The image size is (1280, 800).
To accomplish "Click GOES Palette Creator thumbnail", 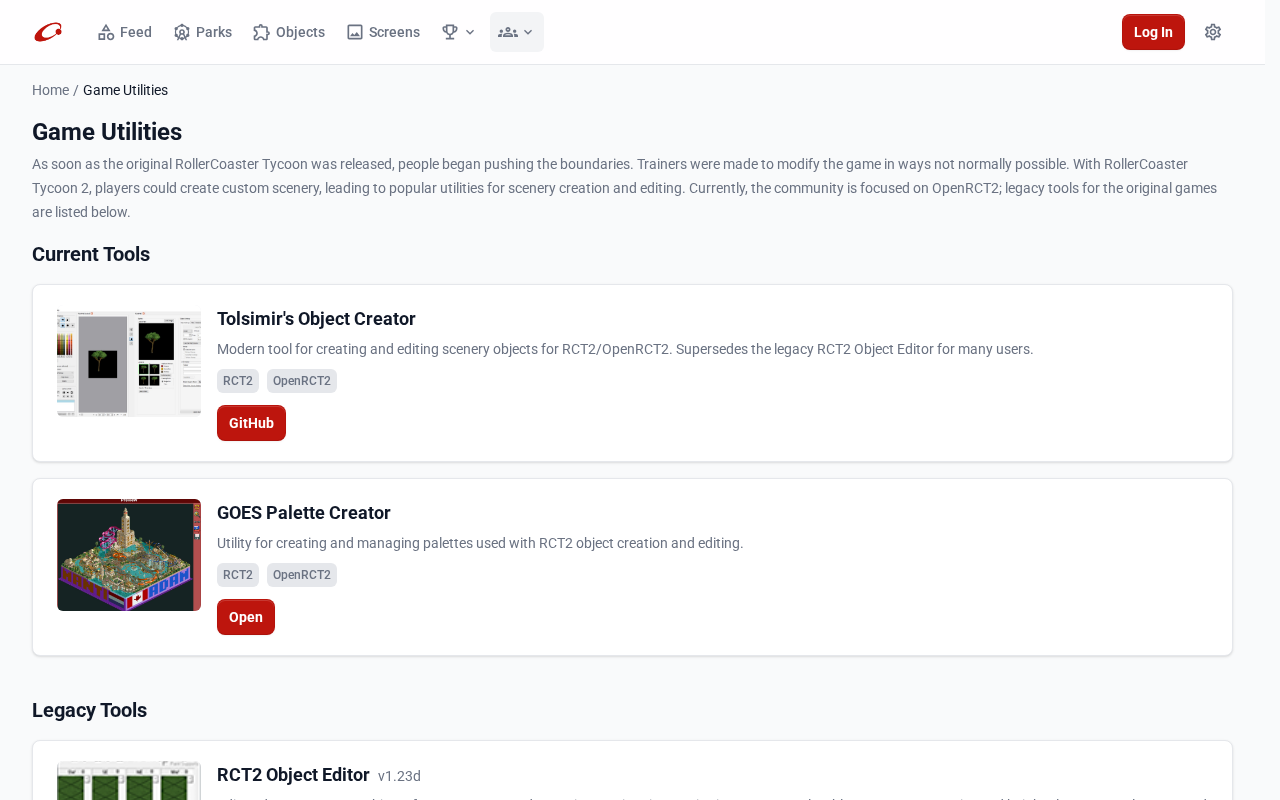I will [x=129, y=555].
